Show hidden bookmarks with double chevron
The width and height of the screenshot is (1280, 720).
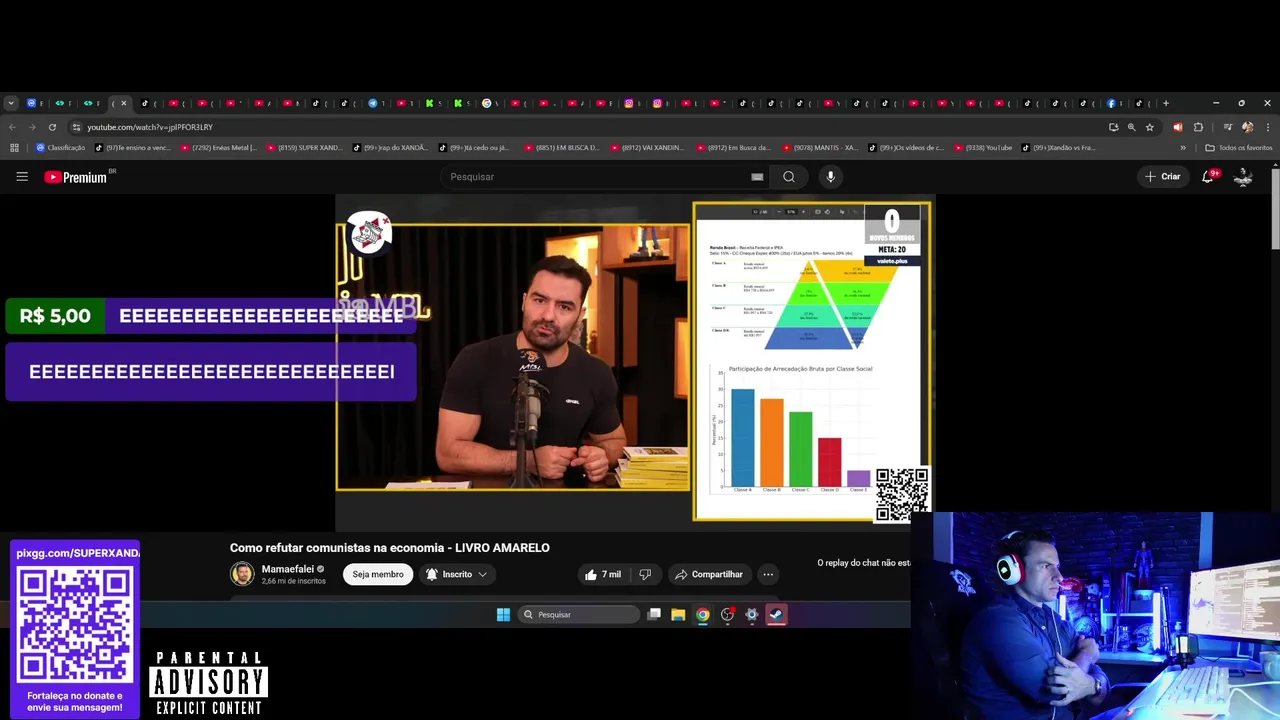1183,148
